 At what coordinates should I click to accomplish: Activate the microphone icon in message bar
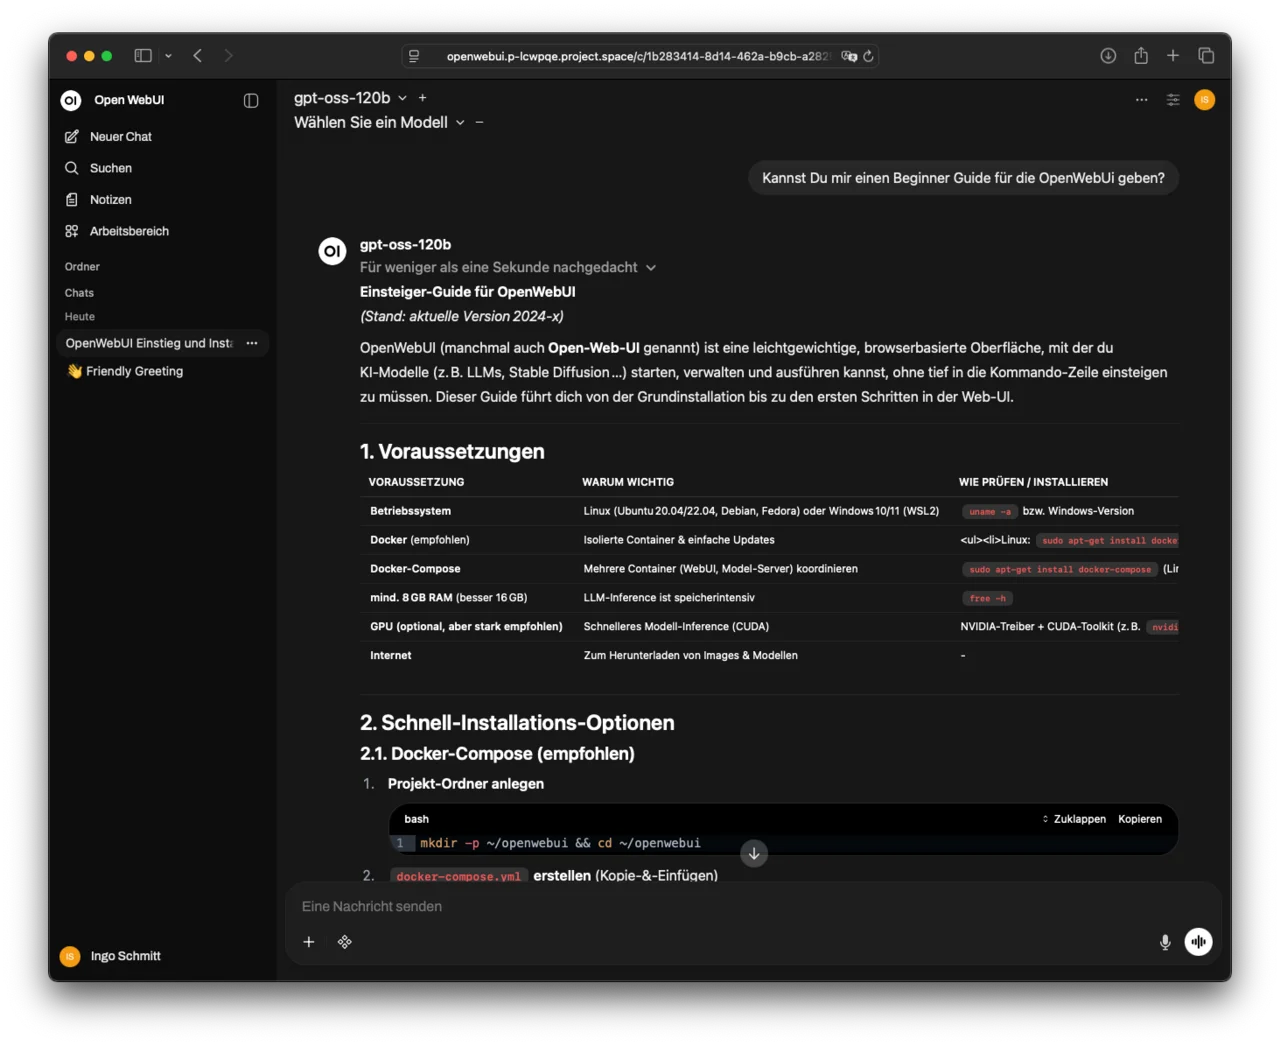click(1165, 941)
